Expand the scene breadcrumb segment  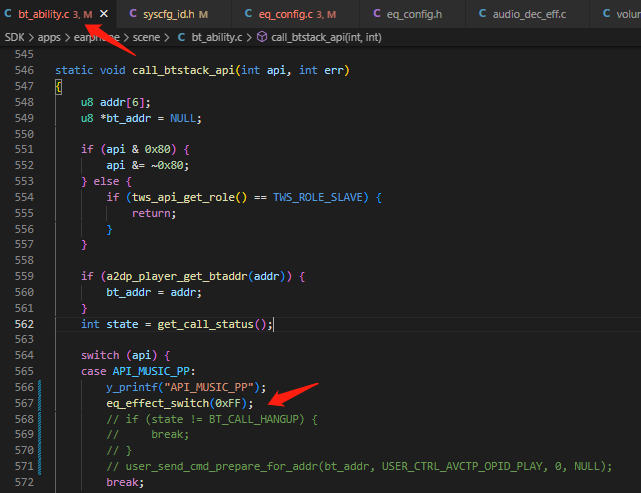pyautogui.click(x=146, y=37)
